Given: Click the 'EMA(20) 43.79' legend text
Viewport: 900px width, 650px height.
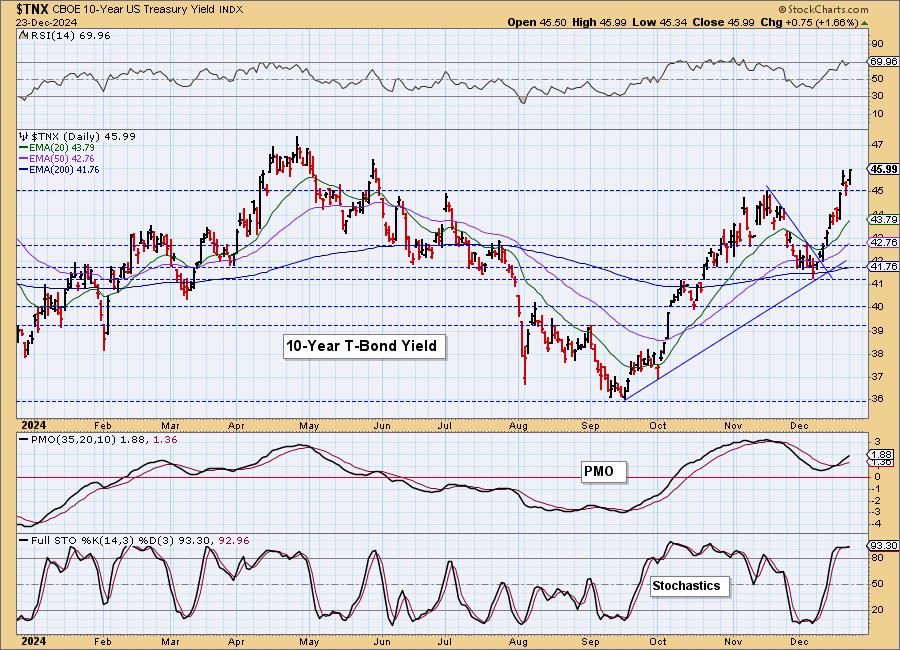Looking at the screenshot, I should pos(61,148).
